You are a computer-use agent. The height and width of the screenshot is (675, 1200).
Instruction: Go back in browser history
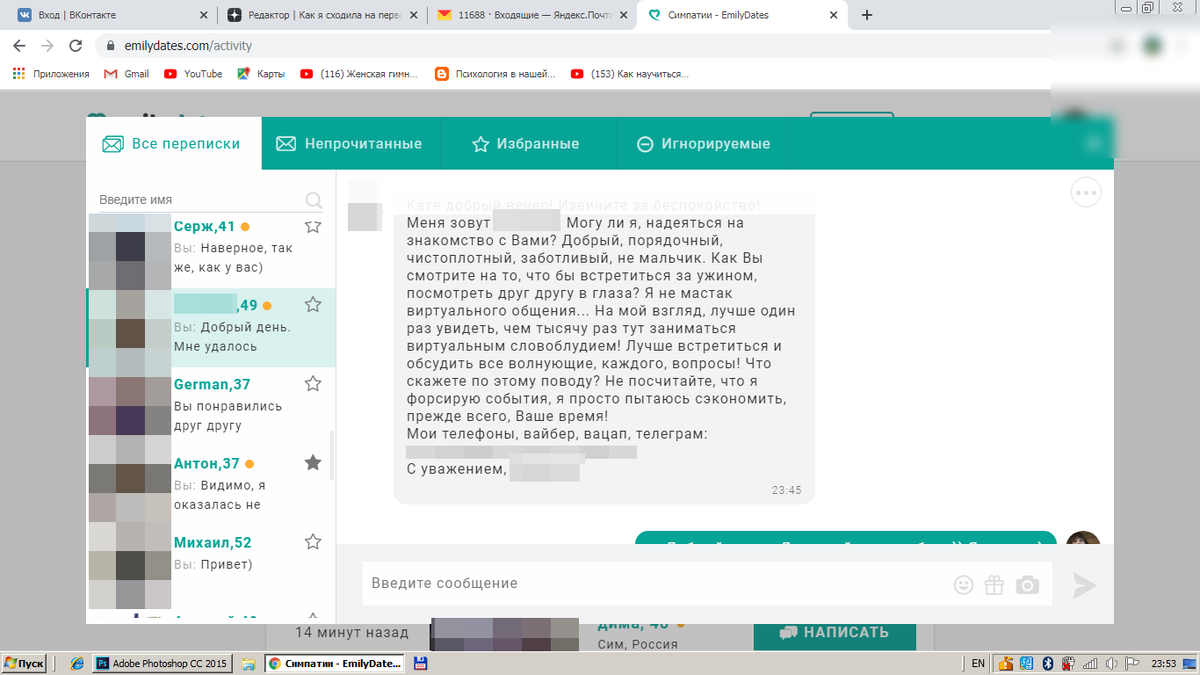pyautogui.click(x=19, y=46)
